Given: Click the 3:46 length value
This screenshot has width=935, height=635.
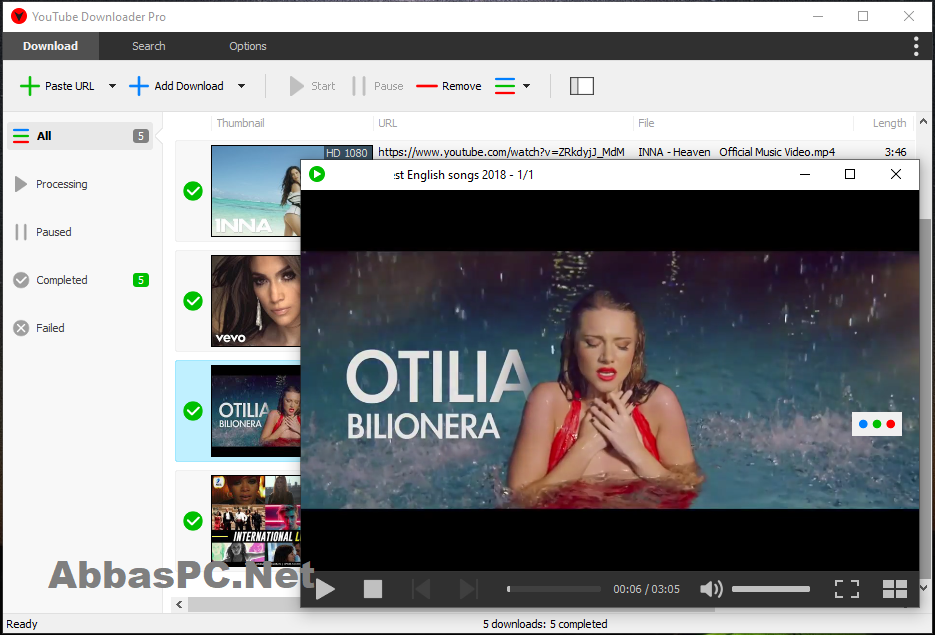Looking at the screenshot, I should coord(896,152).
